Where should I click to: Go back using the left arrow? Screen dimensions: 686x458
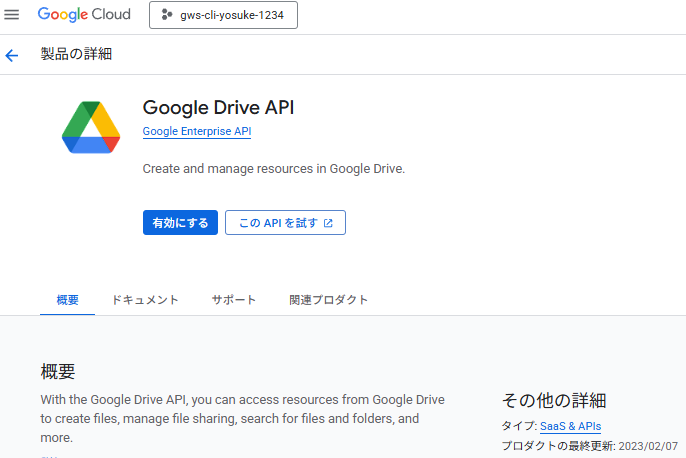point(12,55)
